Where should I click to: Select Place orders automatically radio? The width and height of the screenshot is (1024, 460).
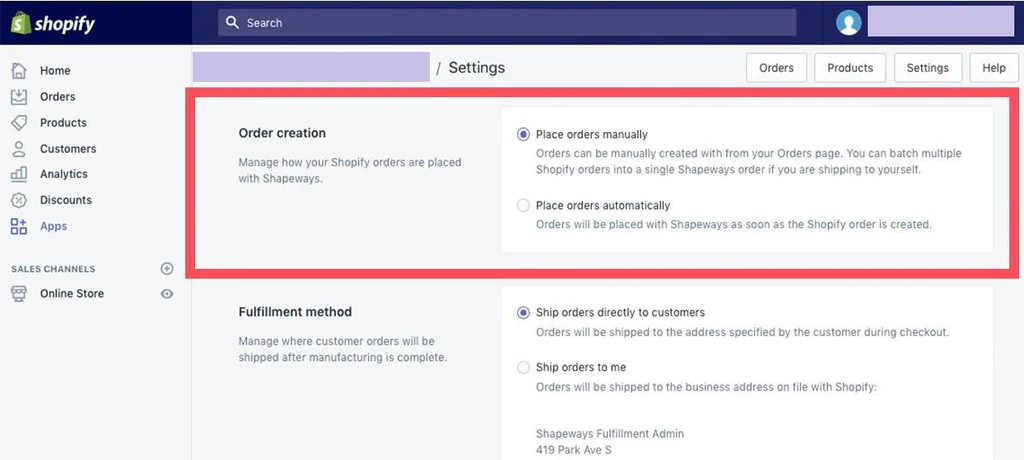(523, 205)
